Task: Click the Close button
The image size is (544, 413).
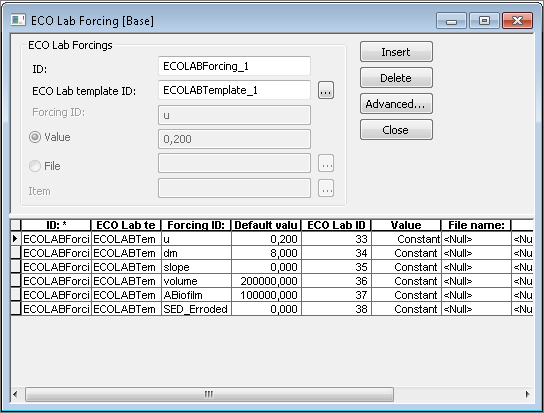Action: 396,130
